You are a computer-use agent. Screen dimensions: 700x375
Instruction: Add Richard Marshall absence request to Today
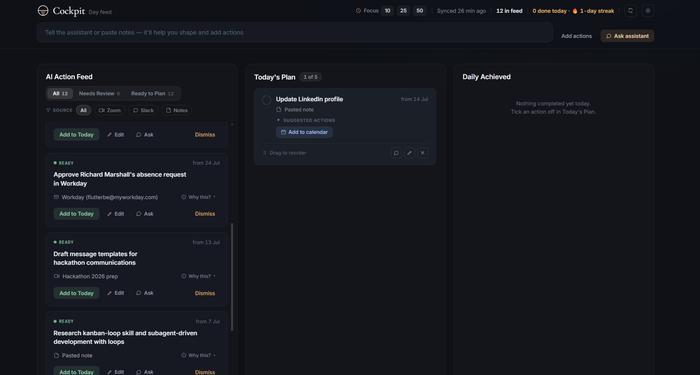pyautogui.click(x=76, y=214)
